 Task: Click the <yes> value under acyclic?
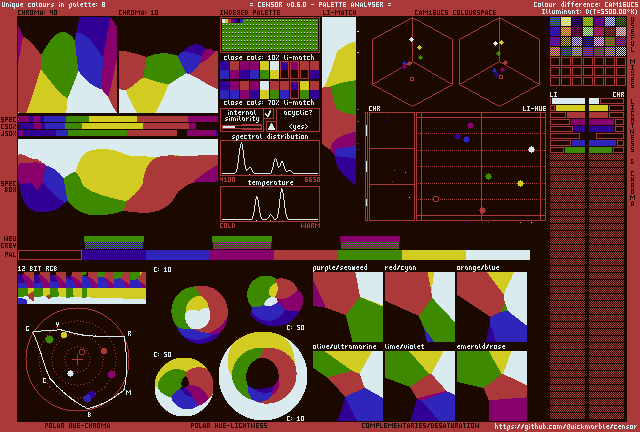(298, 127)
